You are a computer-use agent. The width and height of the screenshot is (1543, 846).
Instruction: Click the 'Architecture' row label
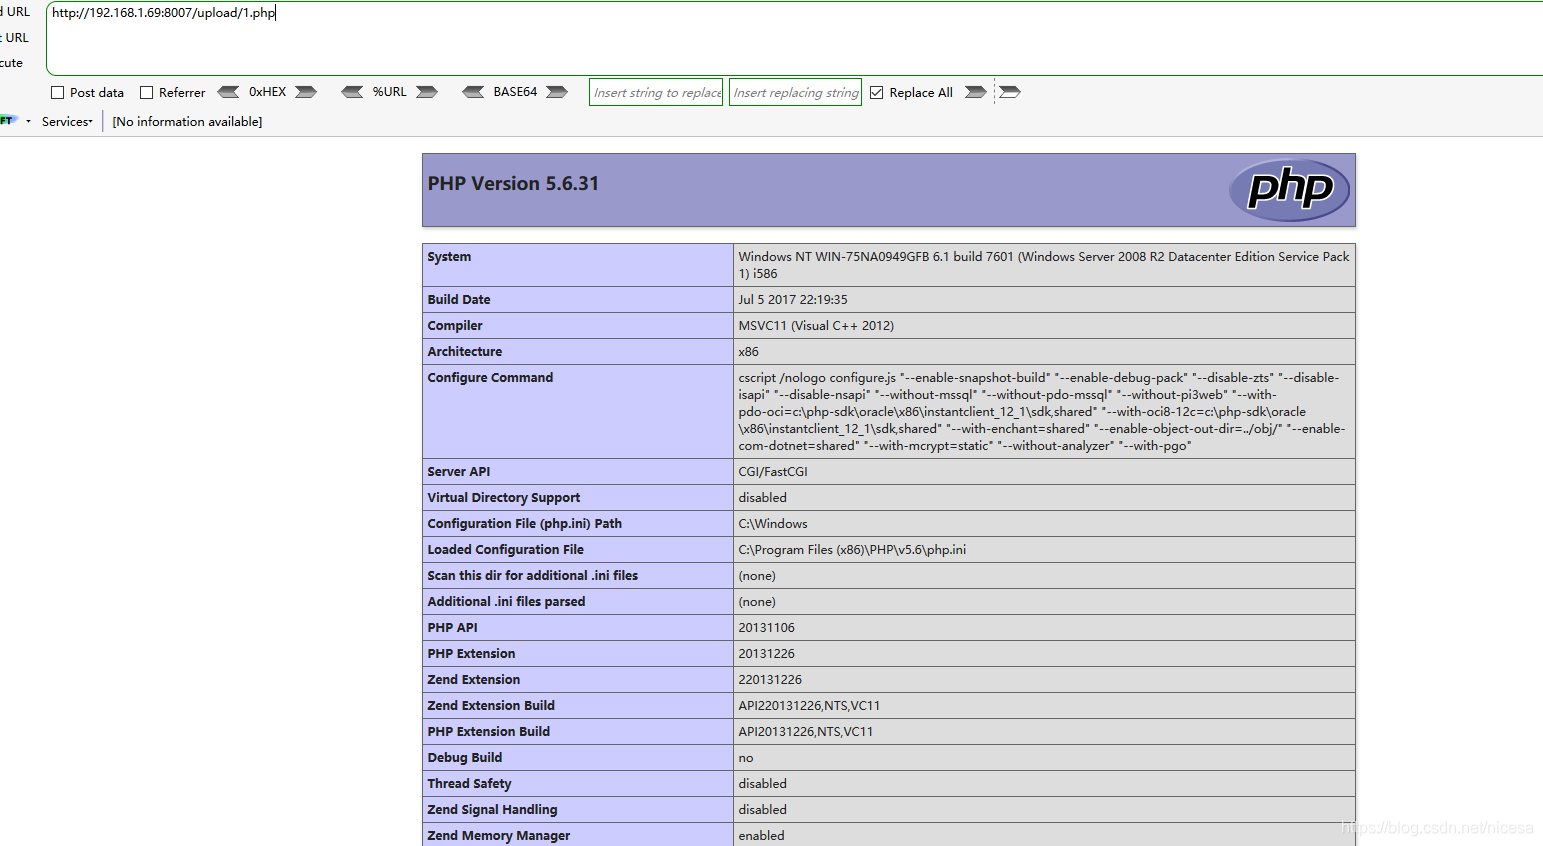coord(465,352)
